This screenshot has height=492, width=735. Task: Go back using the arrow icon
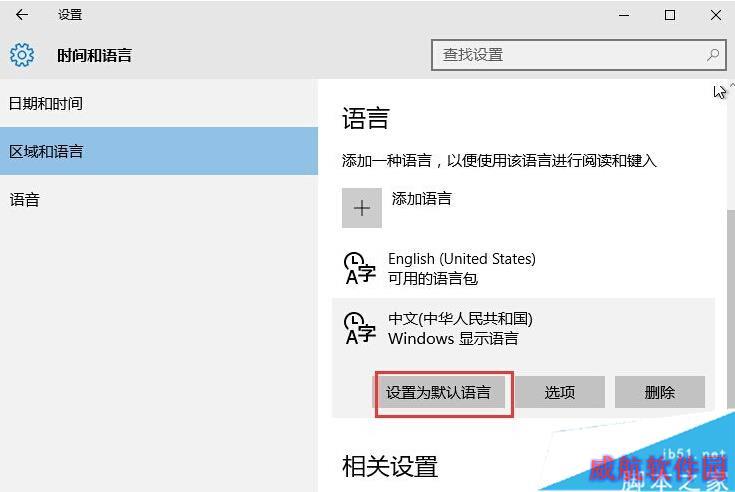click(x=22, y=15)
